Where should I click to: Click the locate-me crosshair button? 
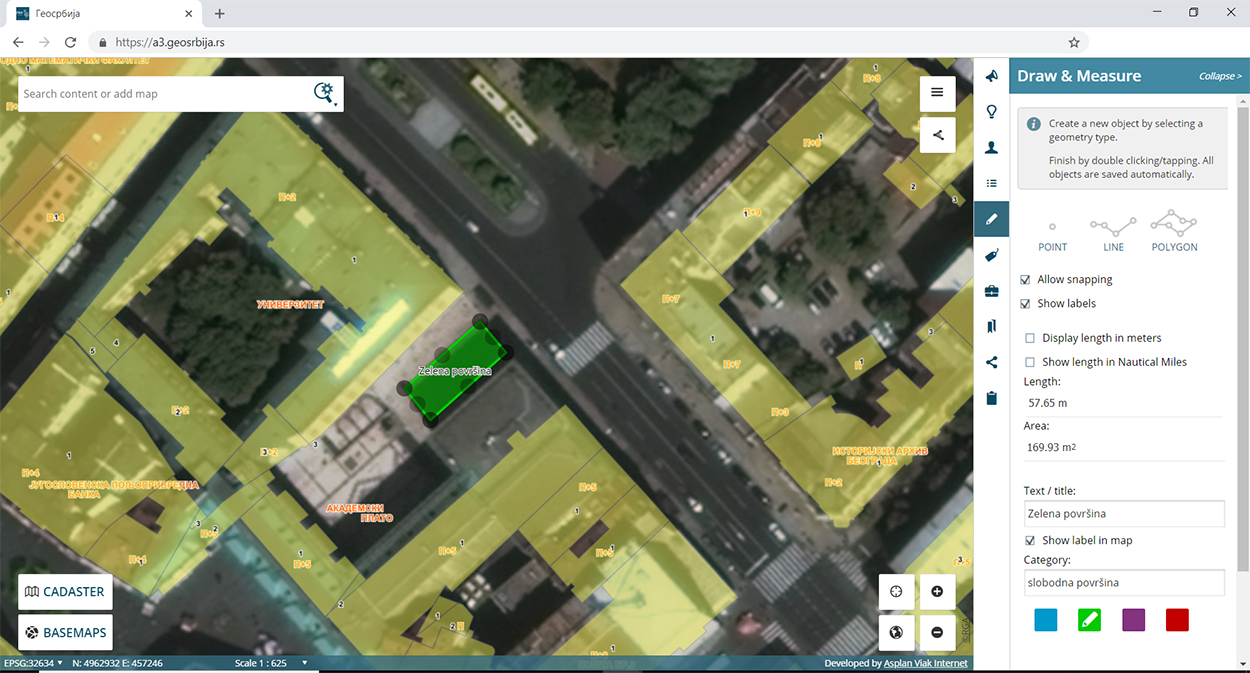(x=896, y=591)
